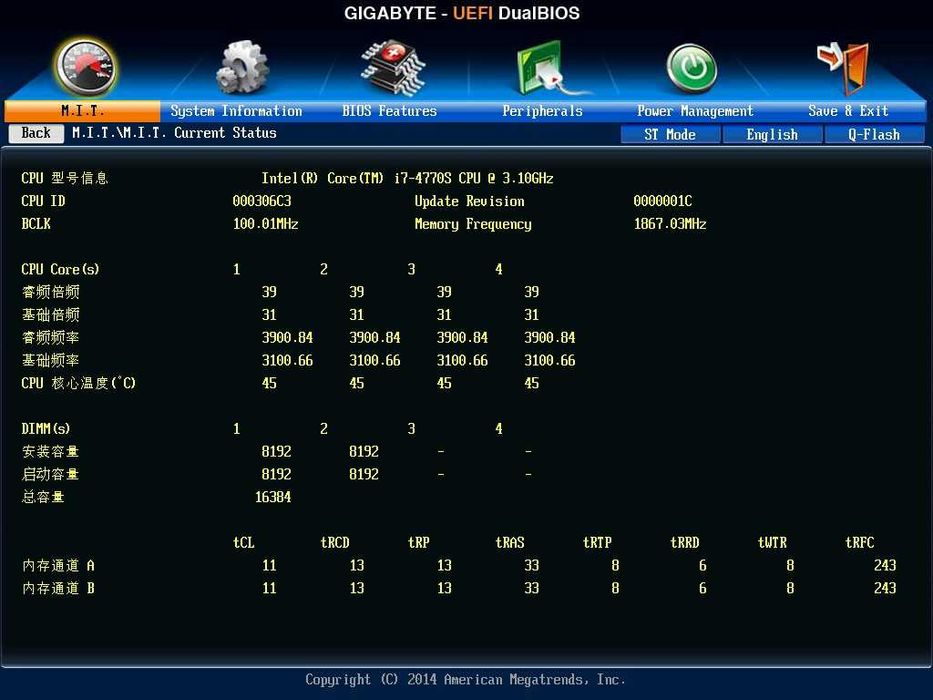Click the memory frequency value 1867.03MHz
The image size is (933, 700).
670,224
